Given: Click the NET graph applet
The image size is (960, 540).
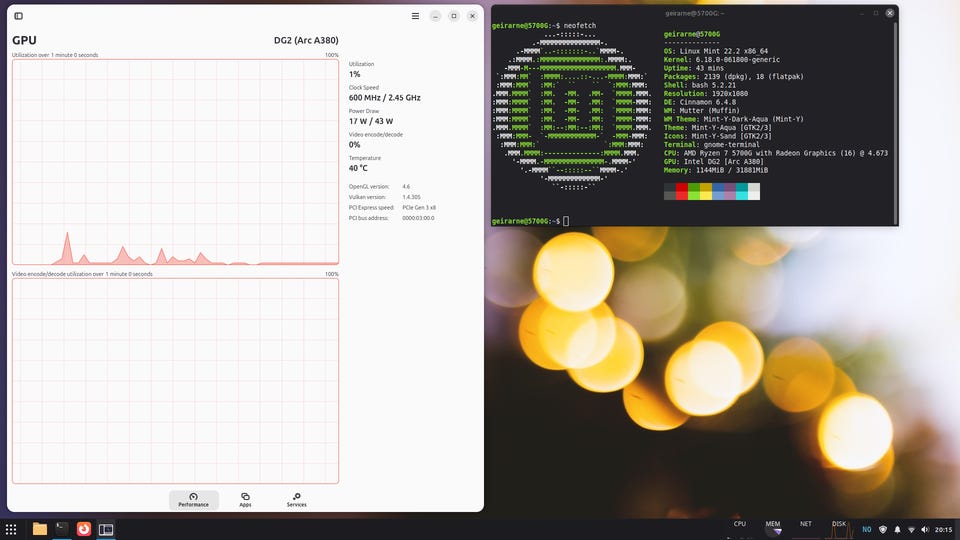Looking at the screenshot, I should pyautogui.click(x=806, y=526).
